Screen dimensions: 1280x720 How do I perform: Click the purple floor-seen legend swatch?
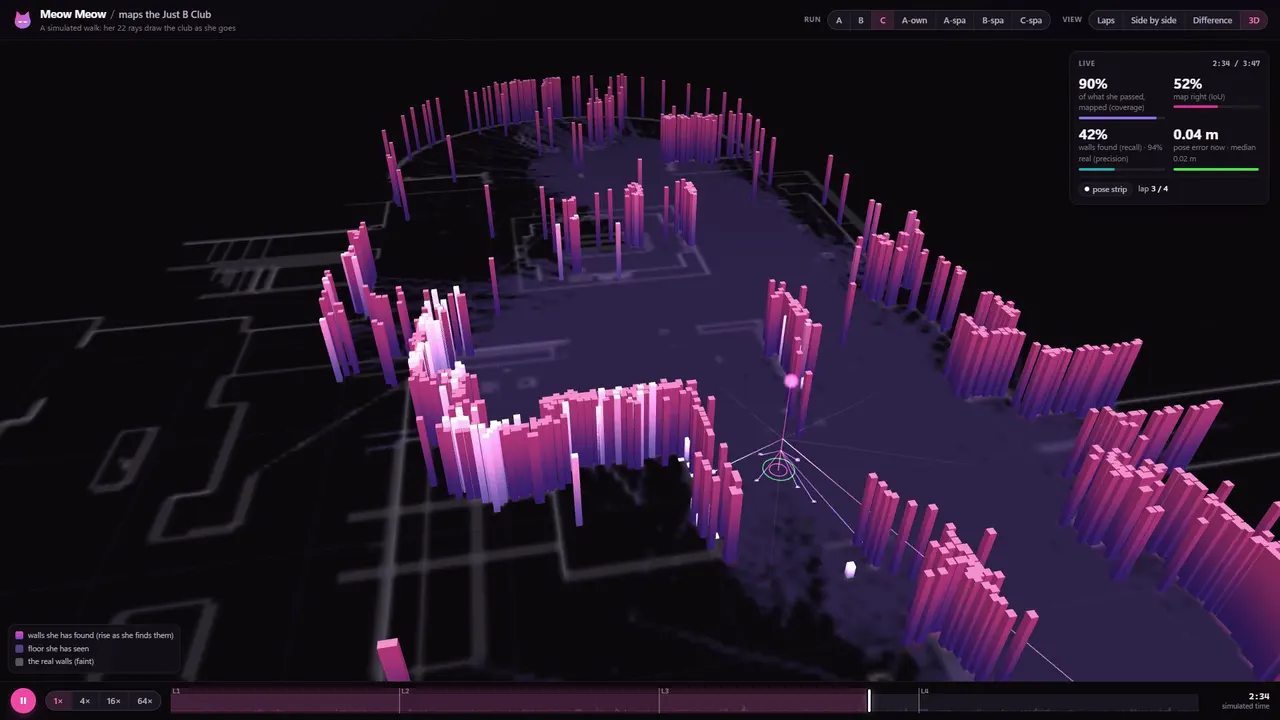coord(19,648)
